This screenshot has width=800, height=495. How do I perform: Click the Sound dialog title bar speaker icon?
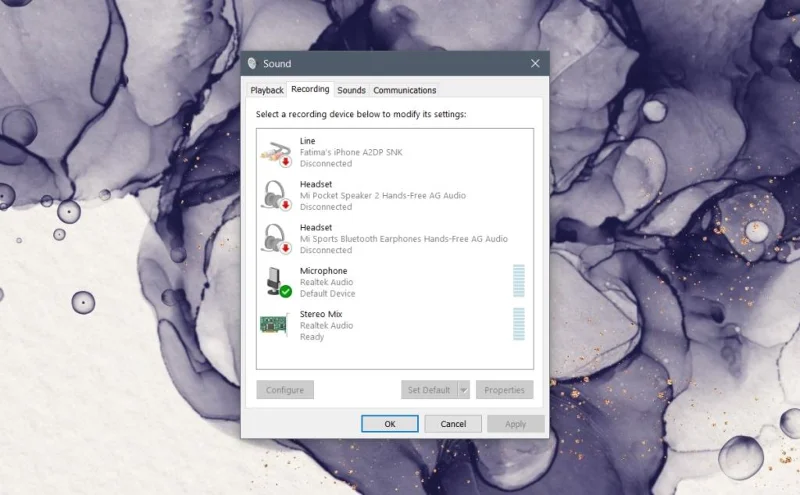coord(252,63)
